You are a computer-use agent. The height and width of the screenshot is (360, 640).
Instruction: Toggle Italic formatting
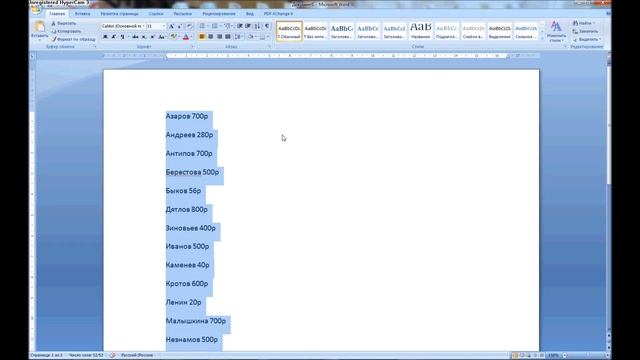point(113,37)
